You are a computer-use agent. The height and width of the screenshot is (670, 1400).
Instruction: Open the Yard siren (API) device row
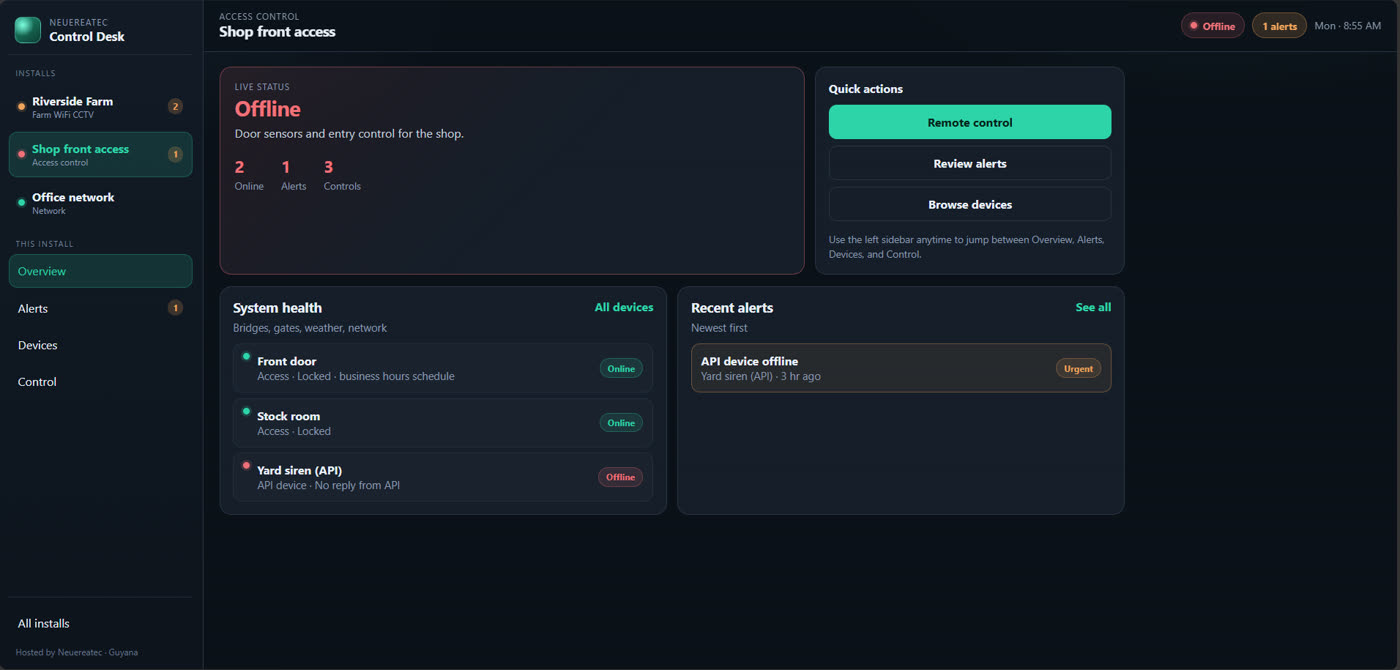pyautogui.click(x=443, y=477)
